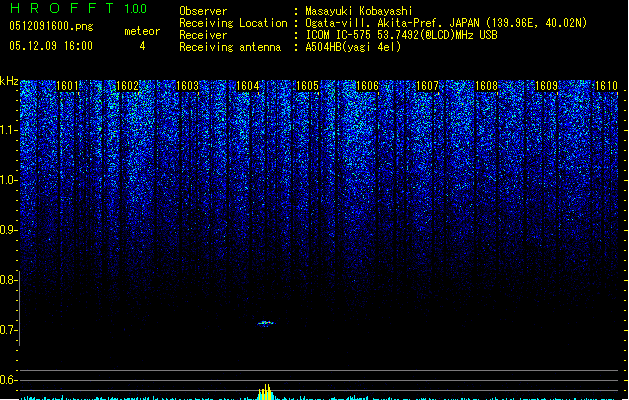Click the HROFFT 1.0.0 title text
The width and height of the screenshot is (629, 400).
[79, 8]
